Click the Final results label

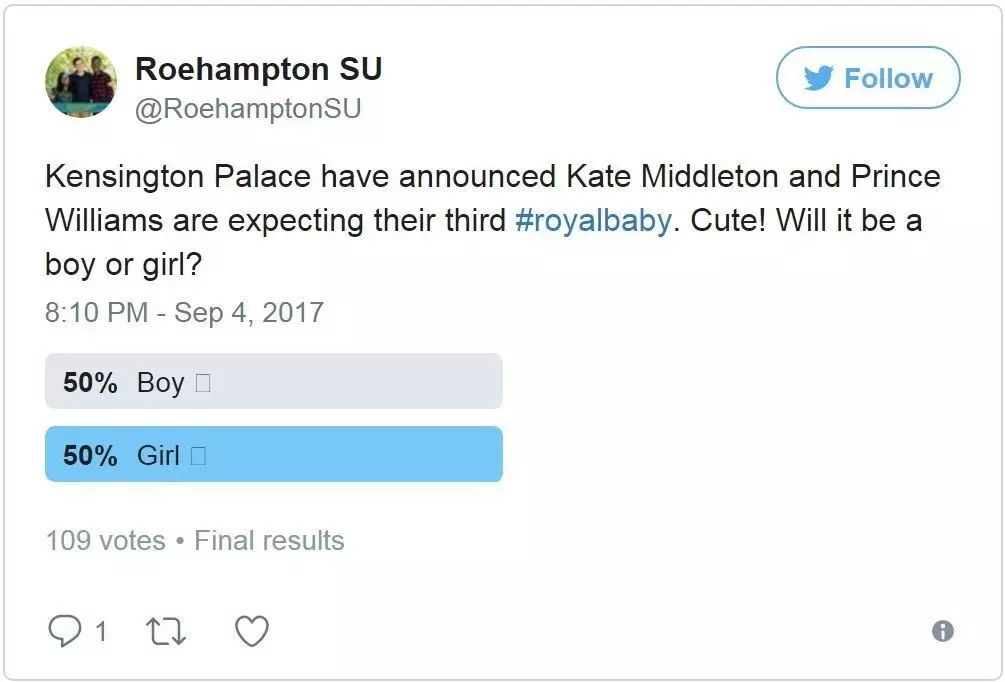[269, 541]
